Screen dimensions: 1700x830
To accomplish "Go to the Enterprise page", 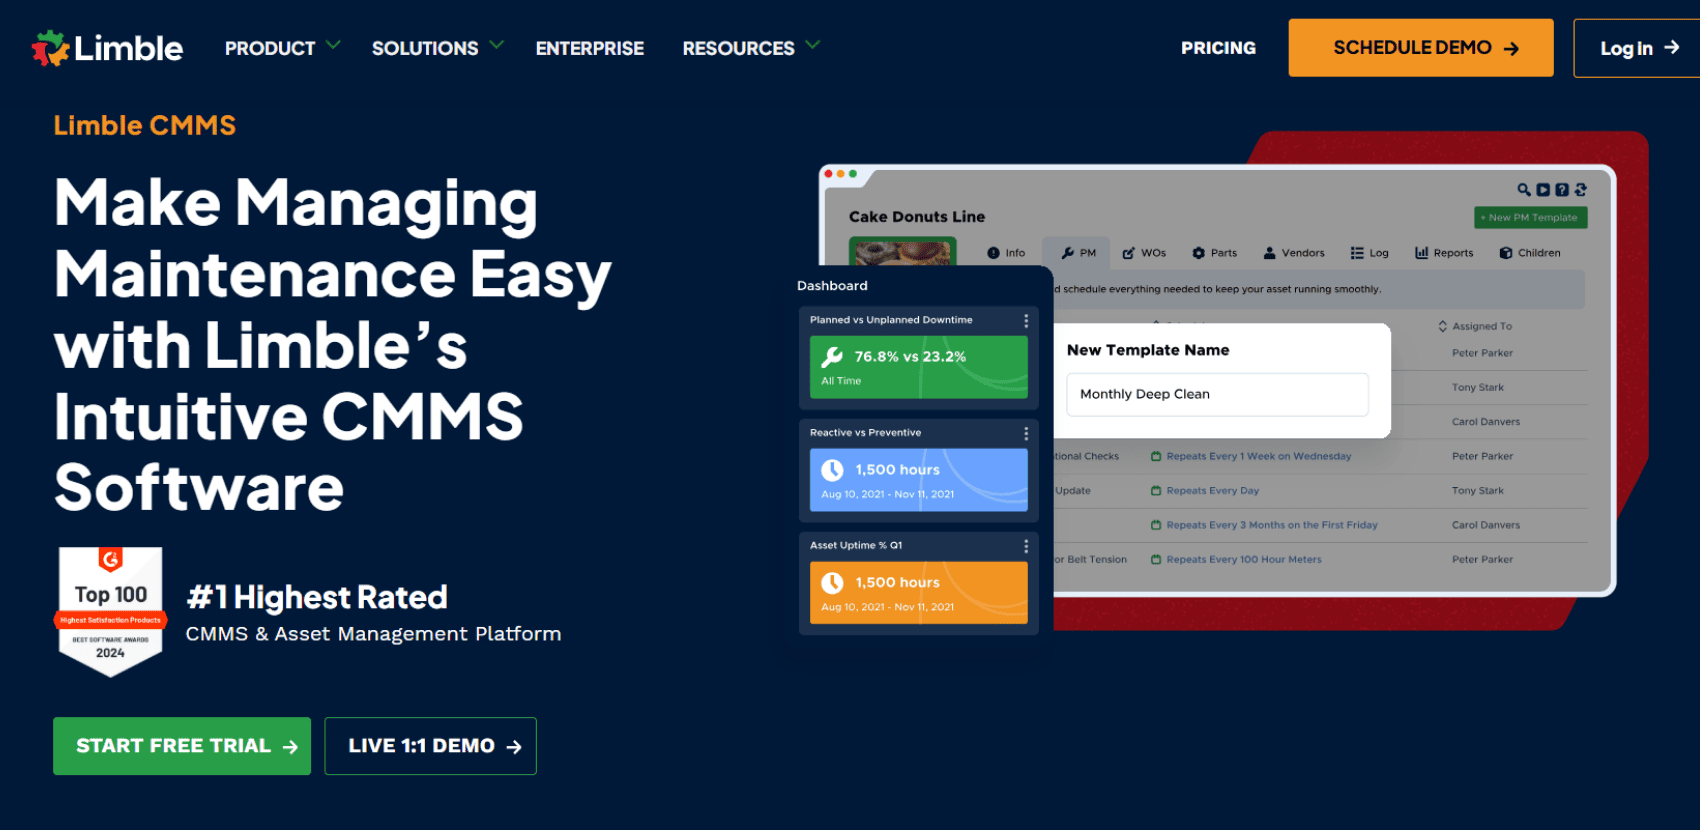I will pos(590,48).
